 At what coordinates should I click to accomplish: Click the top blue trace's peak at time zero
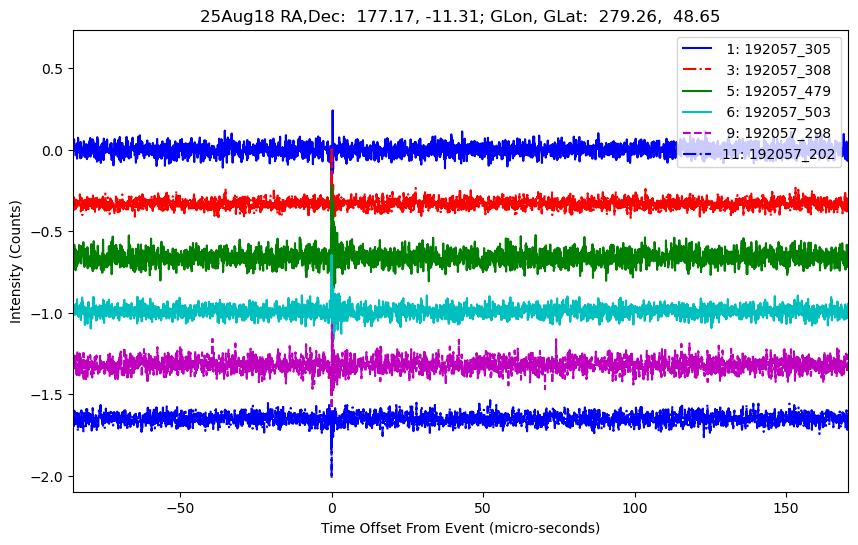[332, 113]
